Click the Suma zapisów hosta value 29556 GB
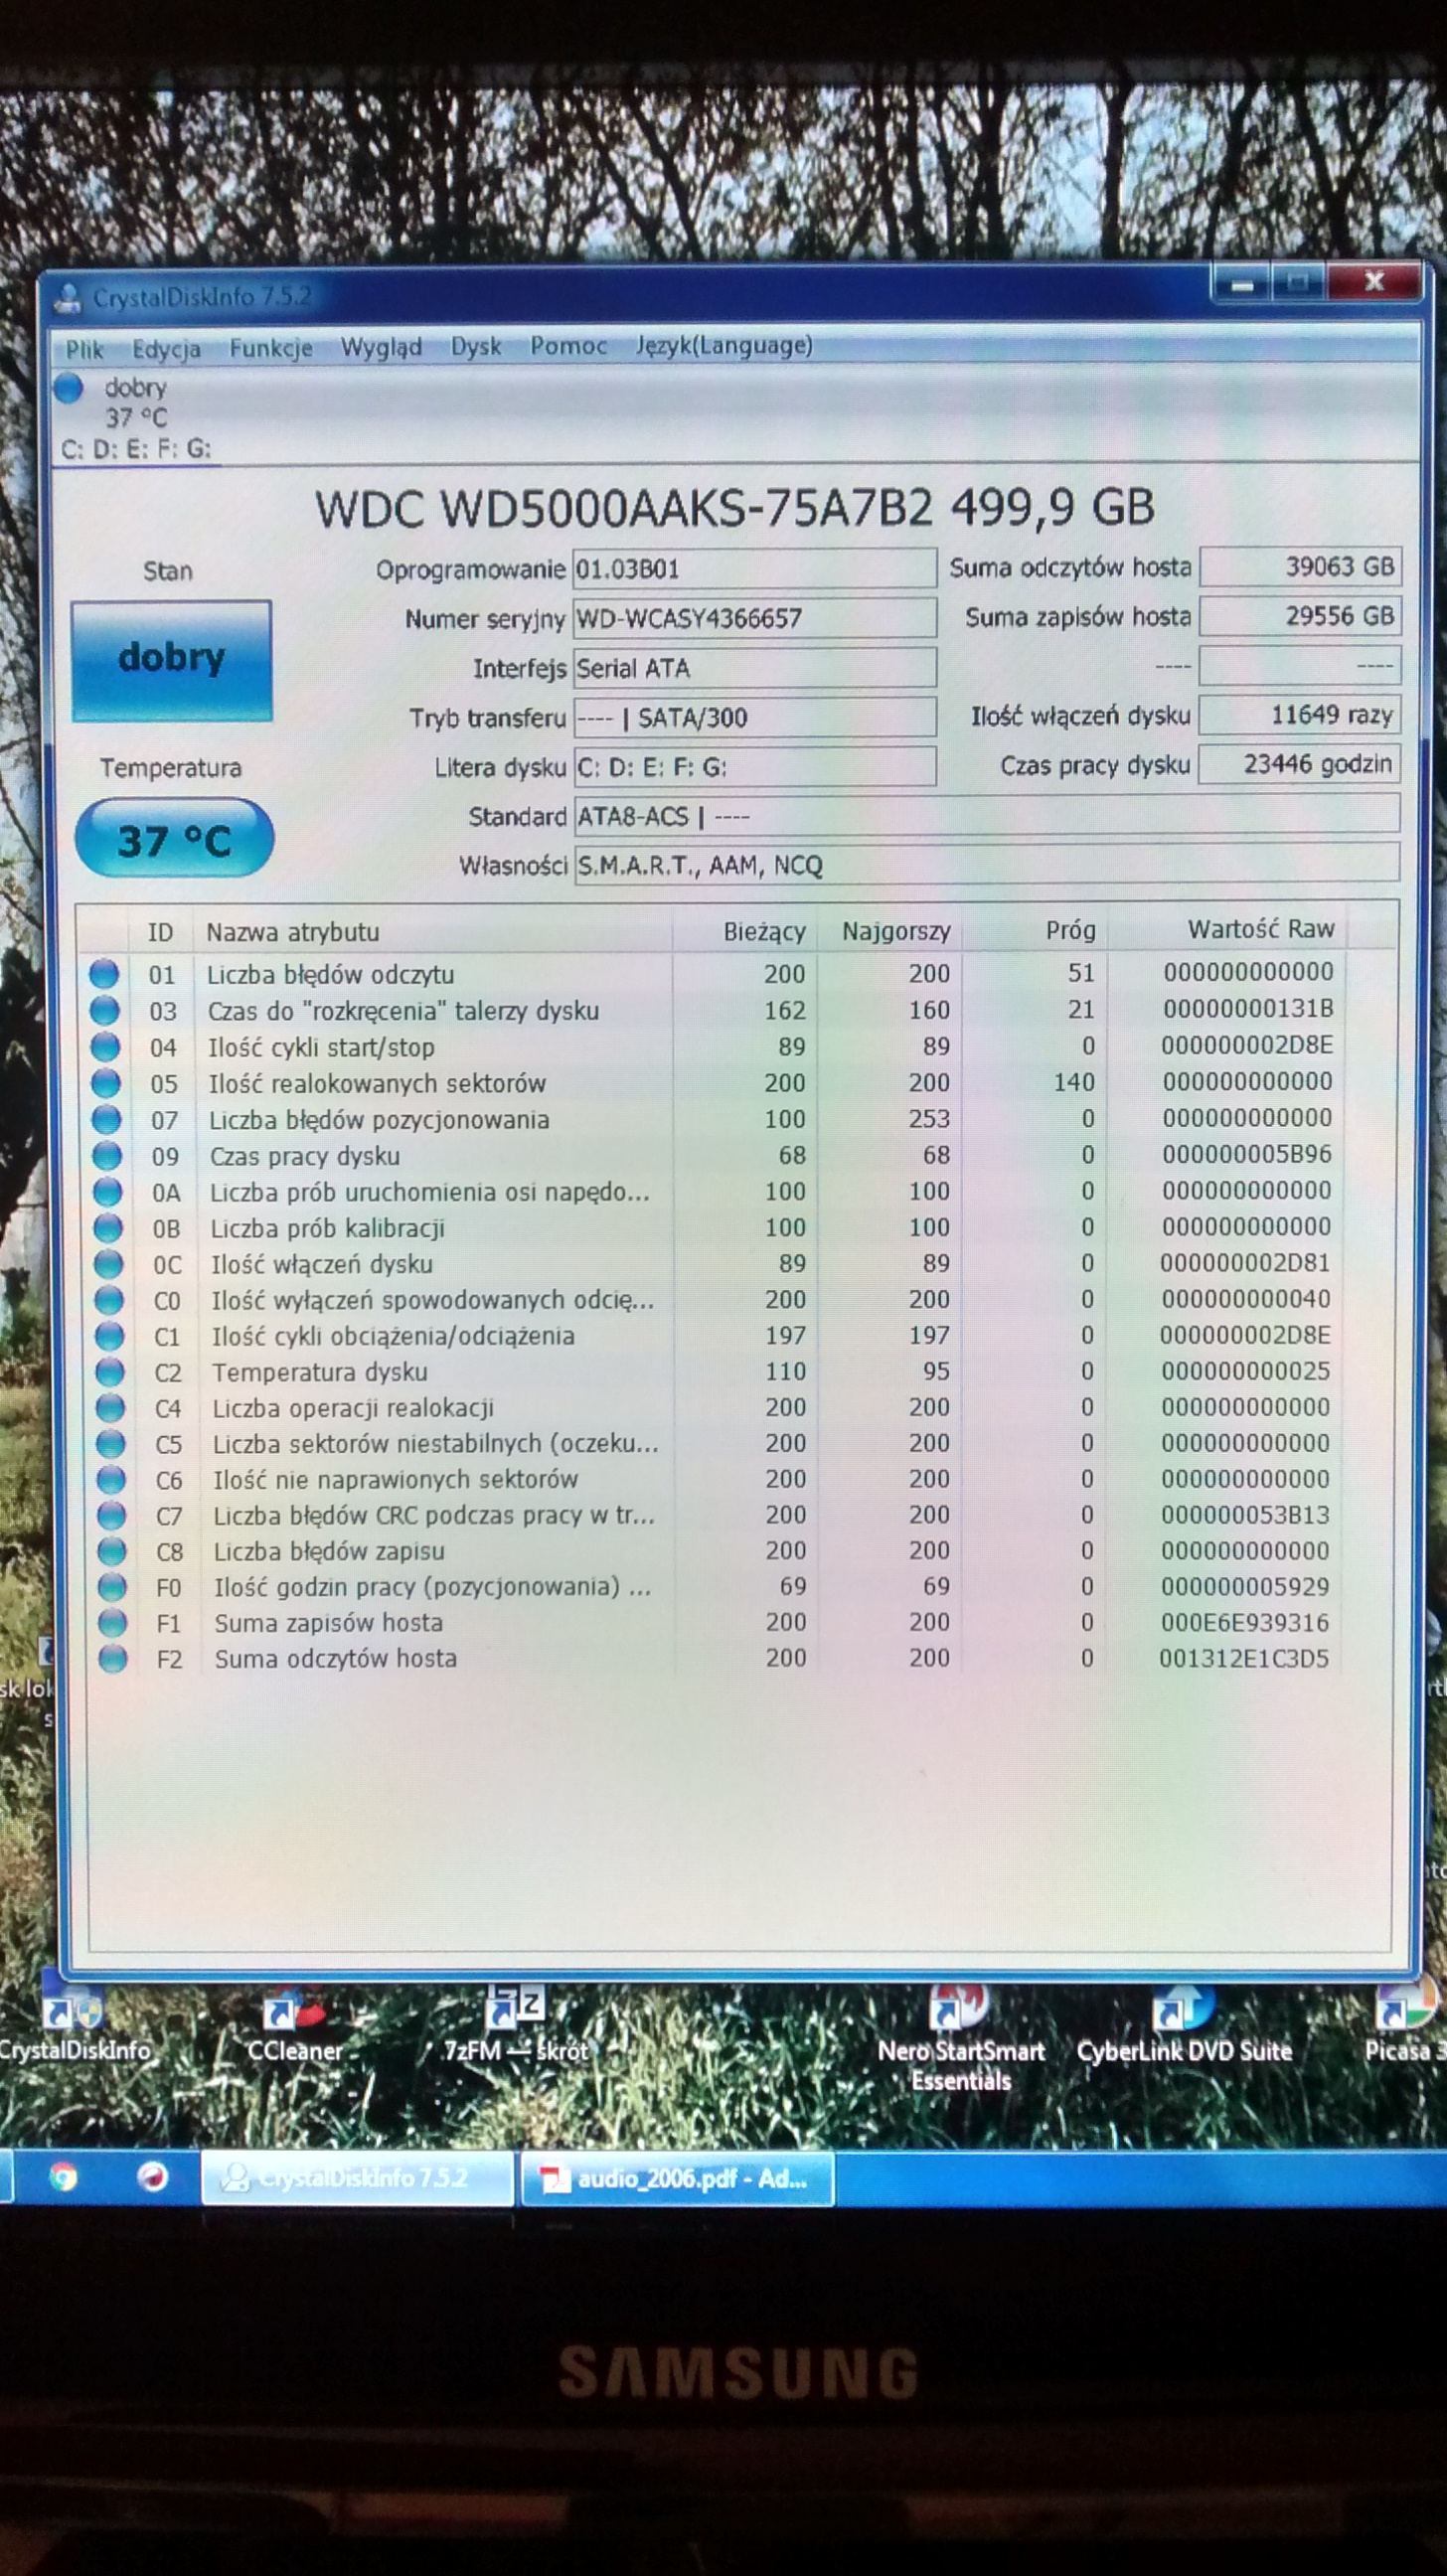The height and width of the screenshot is (2576, 1447). tap(1300, 616)
